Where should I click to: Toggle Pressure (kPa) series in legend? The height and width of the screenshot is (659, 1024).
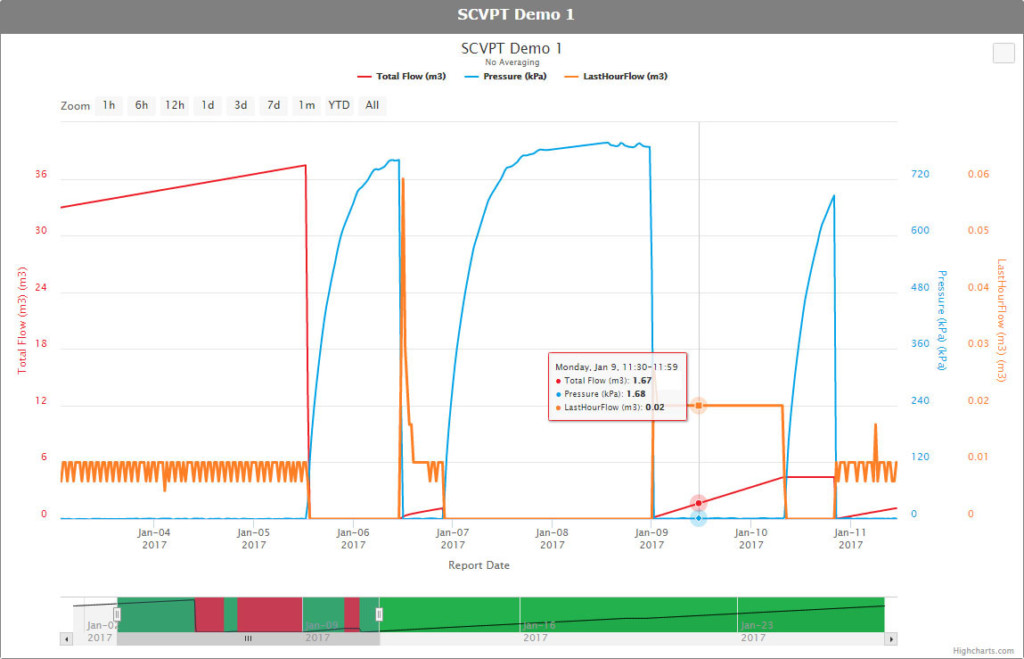[x=505, y=76]
